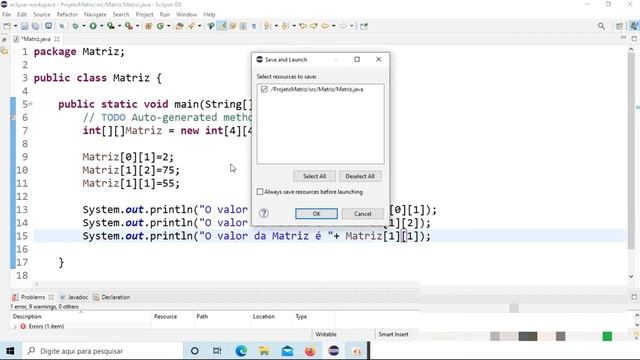The height and width of the screenshot is (360, 640).
Task: Click the Package Explorer sidebar icon
Action: [4, 51]
